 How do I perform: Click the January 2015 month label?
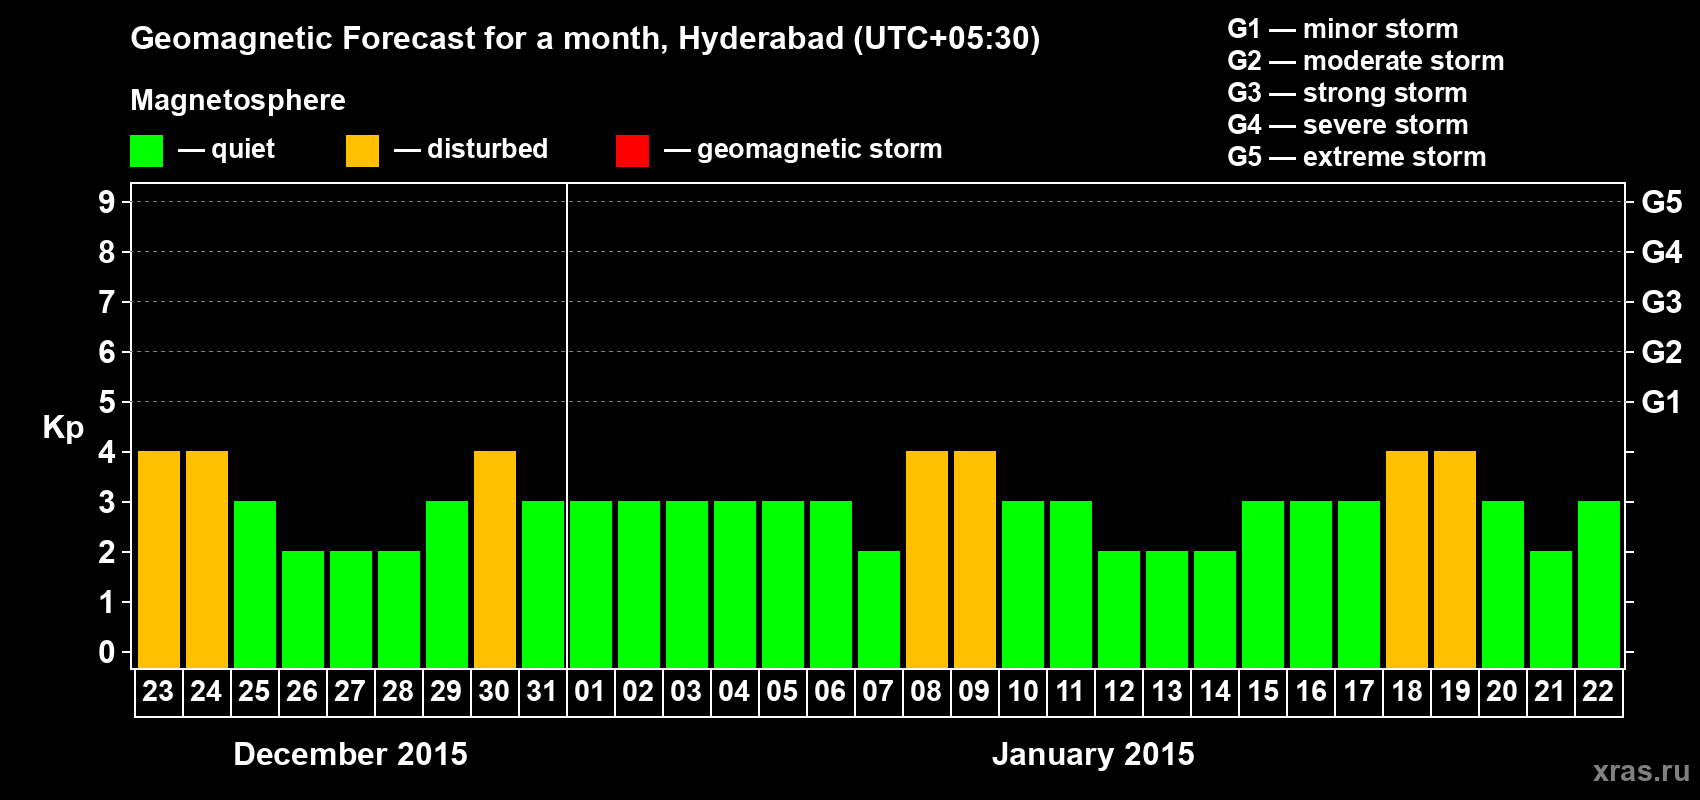(1093, 754)
